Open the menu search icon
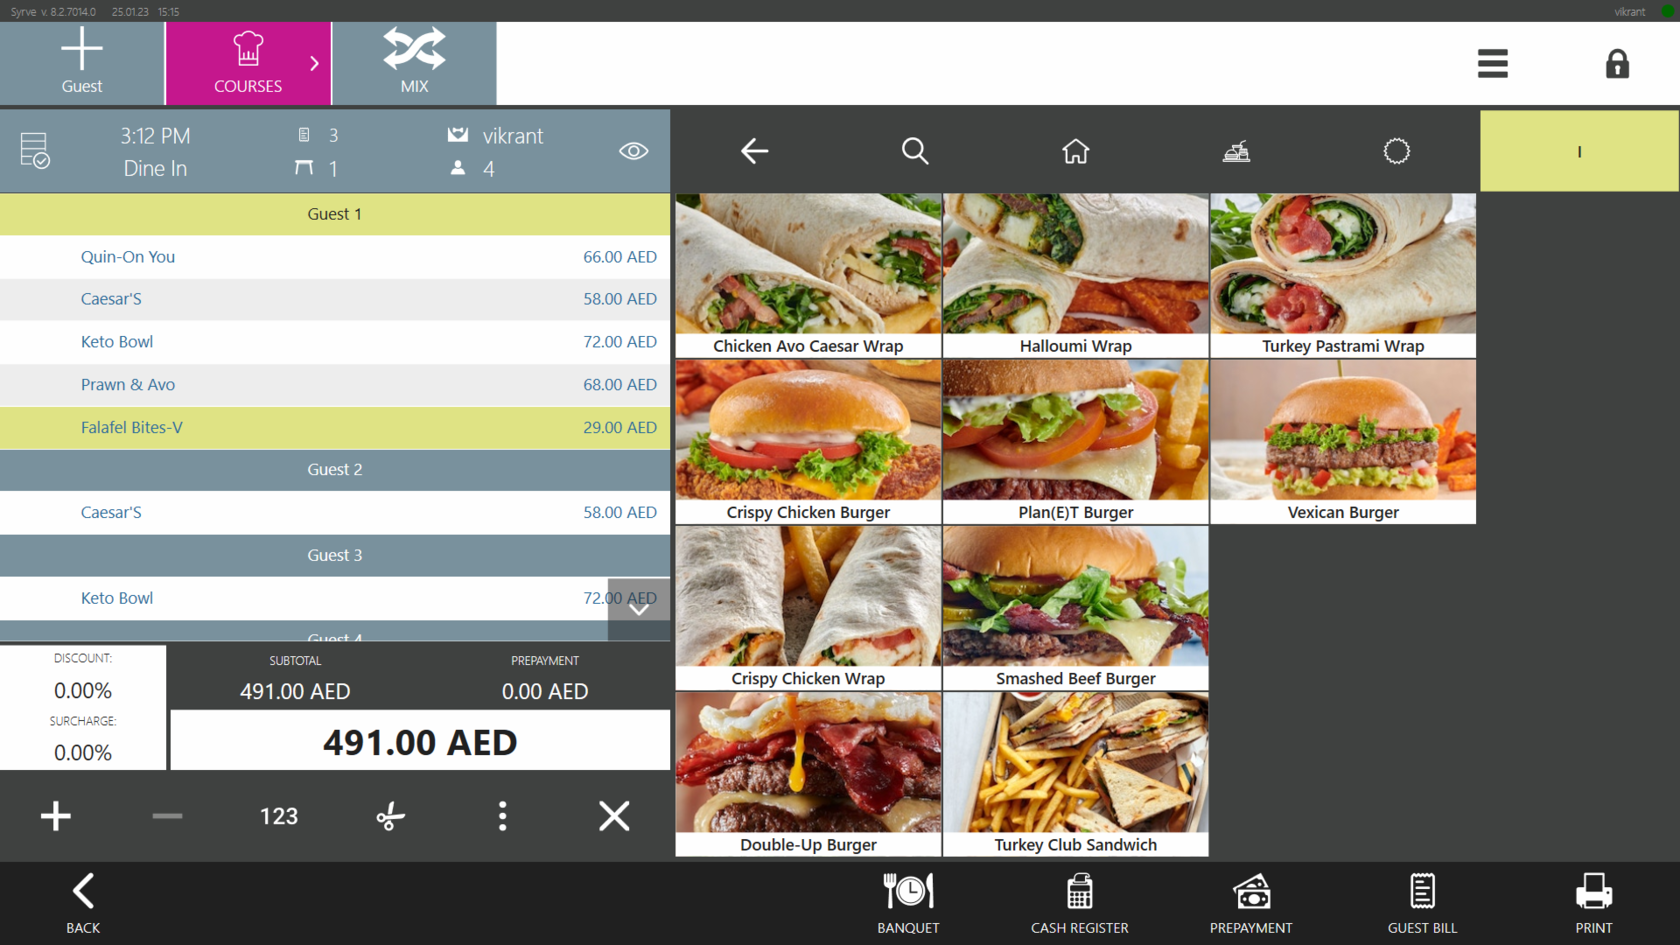The height and width of the screenshot is (945, 1680). 915,151
